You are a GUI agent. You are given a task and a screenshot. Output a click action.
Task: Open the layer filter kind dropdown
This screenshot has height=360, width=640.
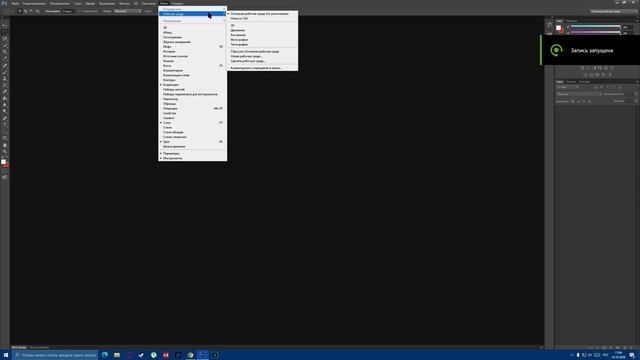pyautogui.click(x=568, y=87)
